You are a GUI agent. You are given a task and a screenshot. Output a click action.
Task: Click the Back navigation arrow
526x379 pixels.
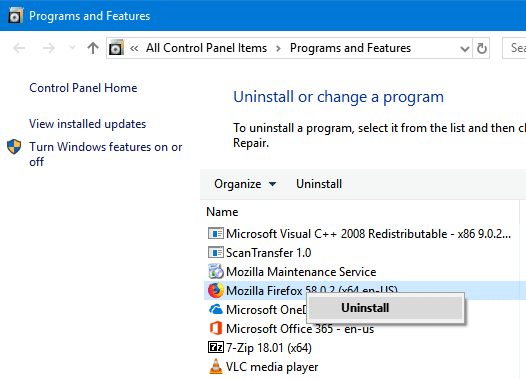tap(19, 48)
